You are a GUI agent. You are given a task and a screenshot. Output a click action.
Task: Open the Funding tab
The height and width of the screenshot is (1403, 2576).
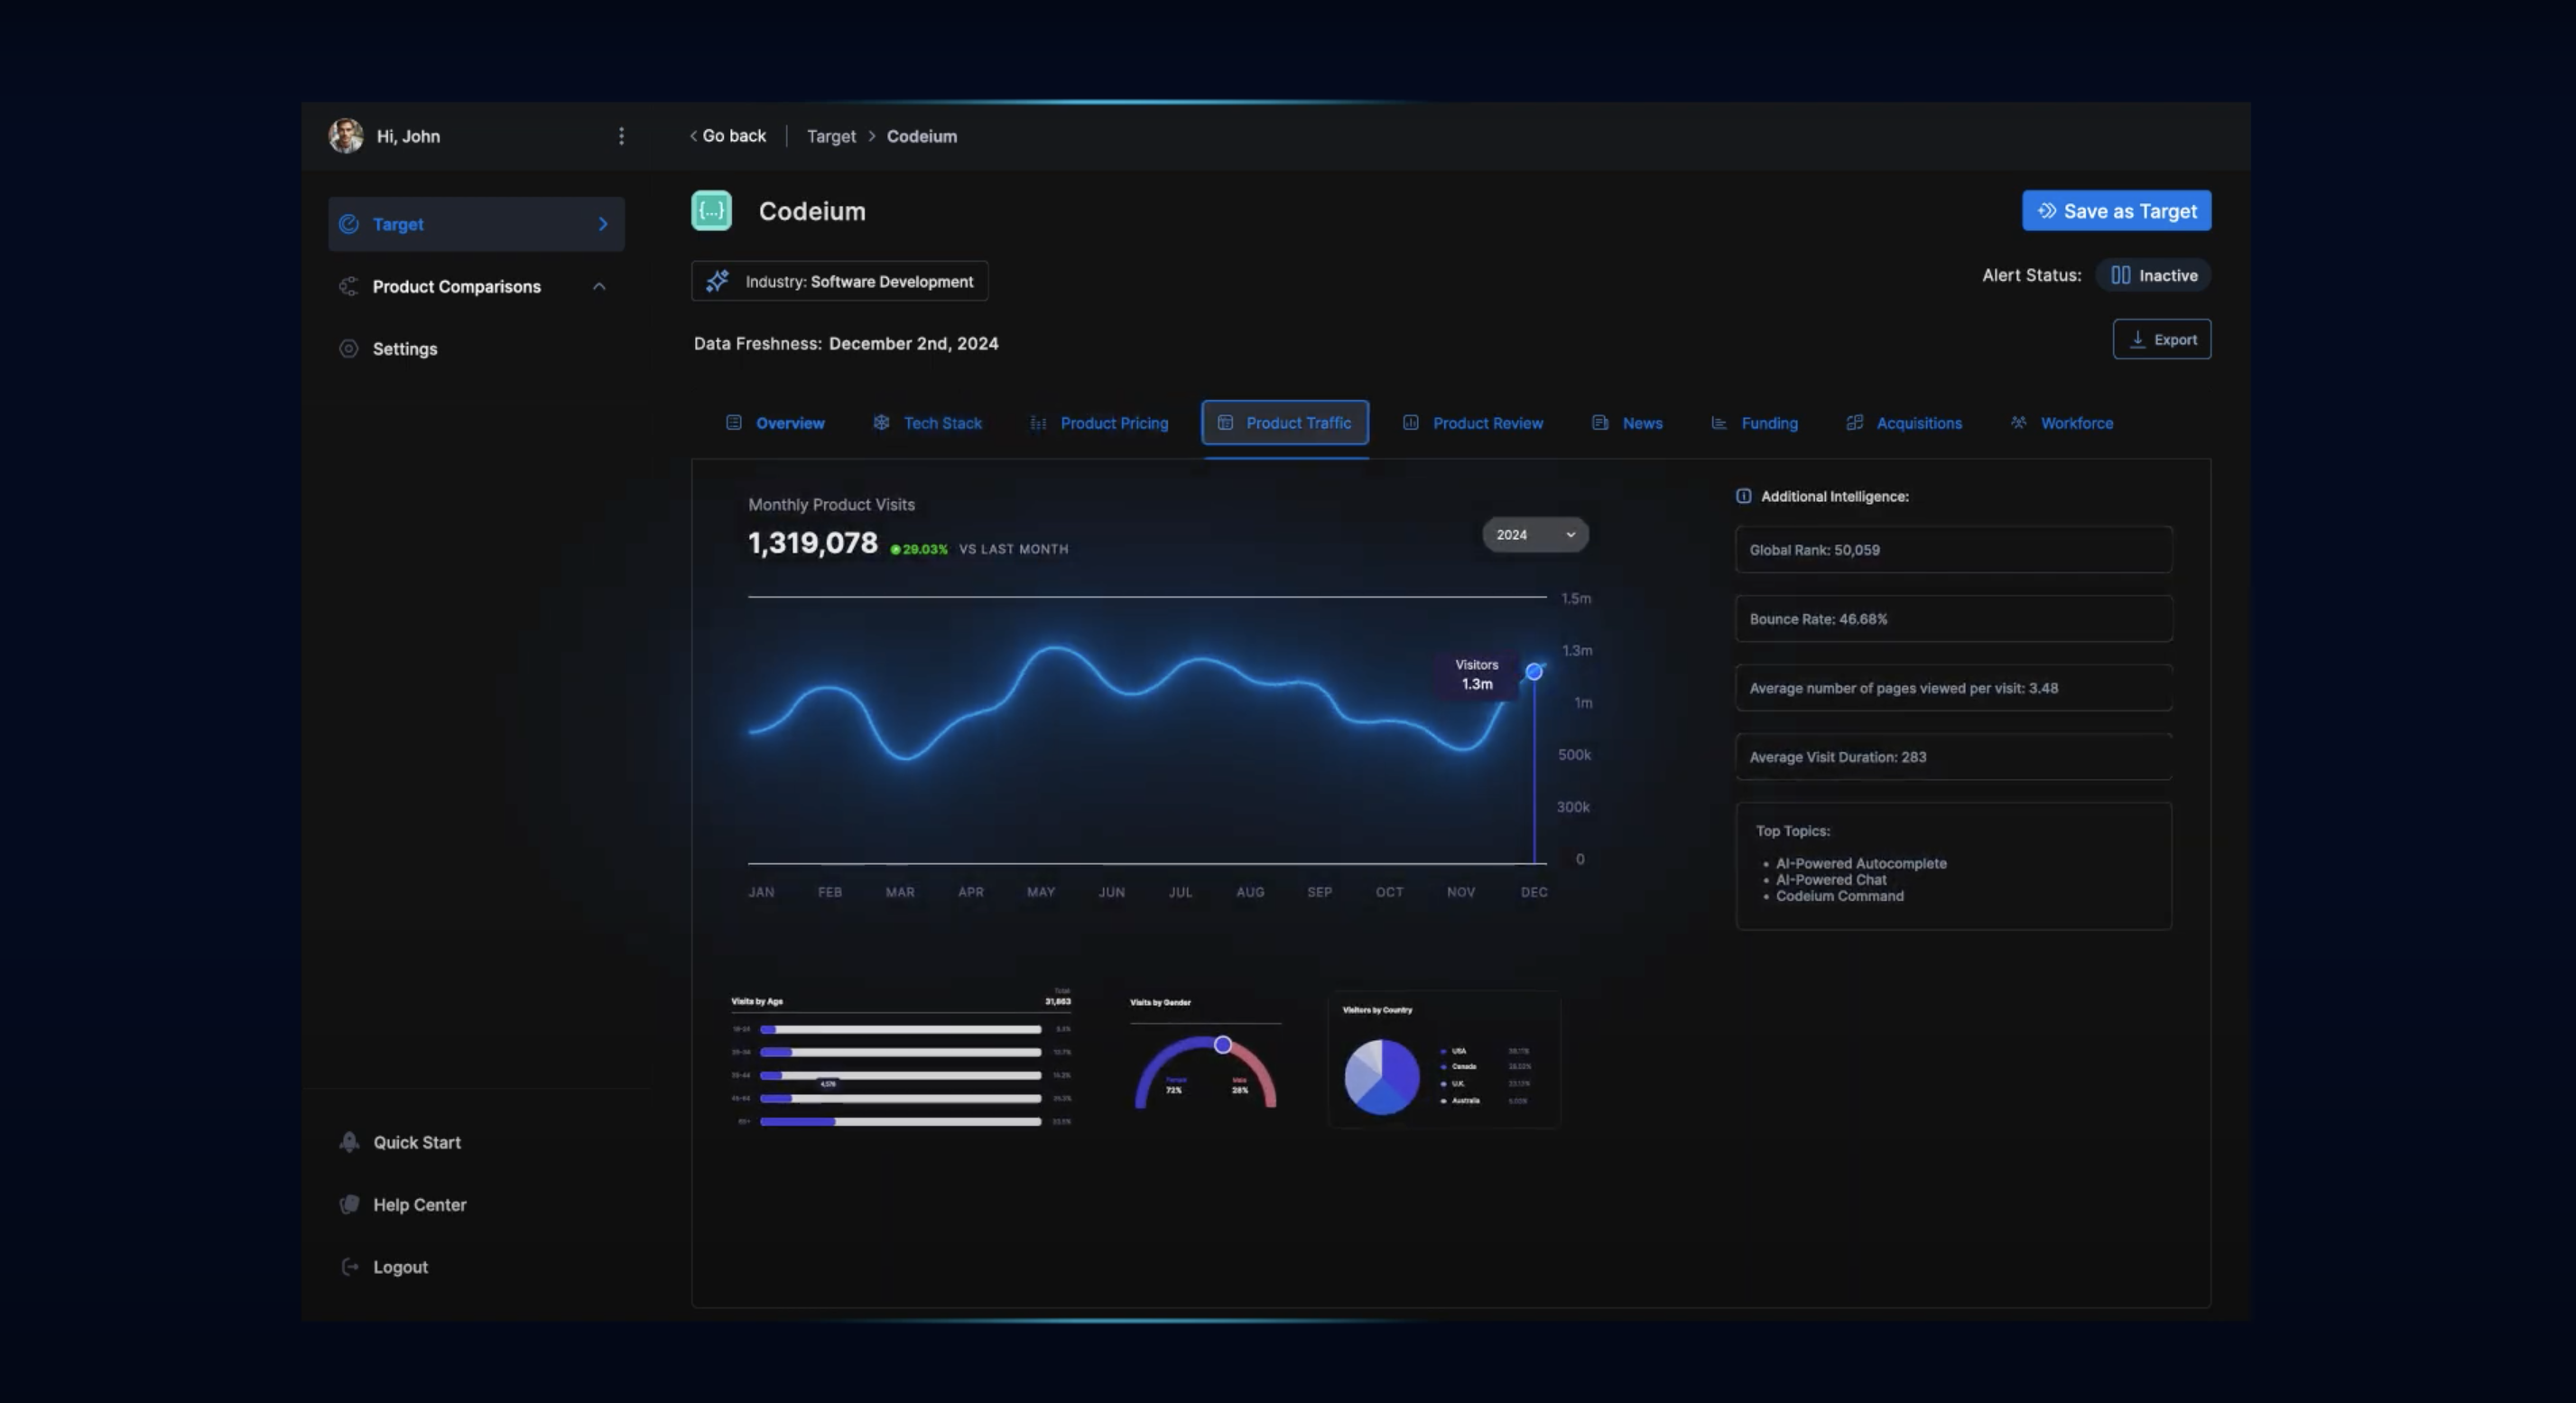[x=1754, y=422]
